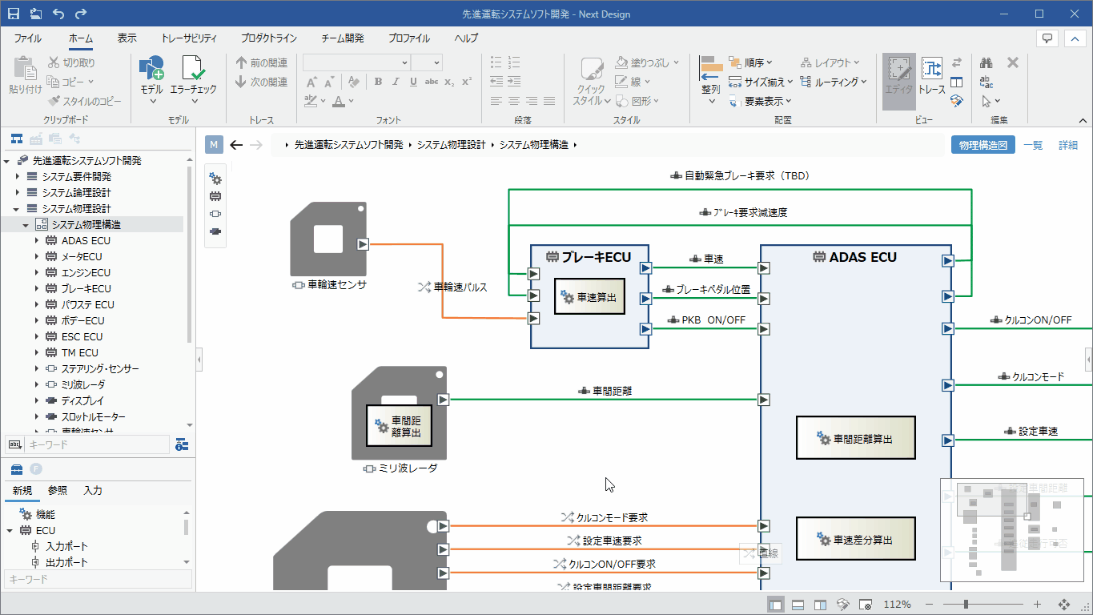Click the トレース view icon
The width and height of the screenshot is (1093, 615).
[x=932, y=69]
